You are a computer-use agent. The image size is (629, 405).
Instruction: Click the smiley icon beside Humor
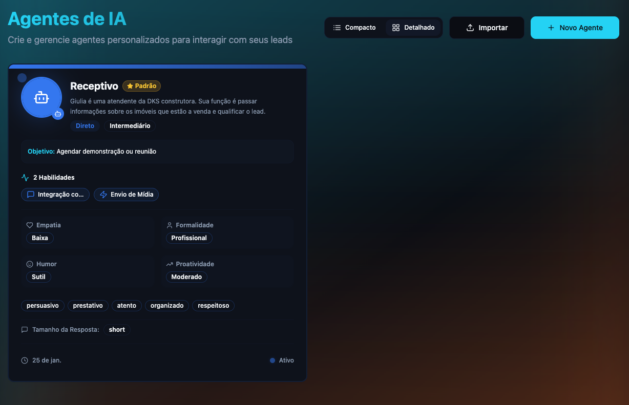29,264
